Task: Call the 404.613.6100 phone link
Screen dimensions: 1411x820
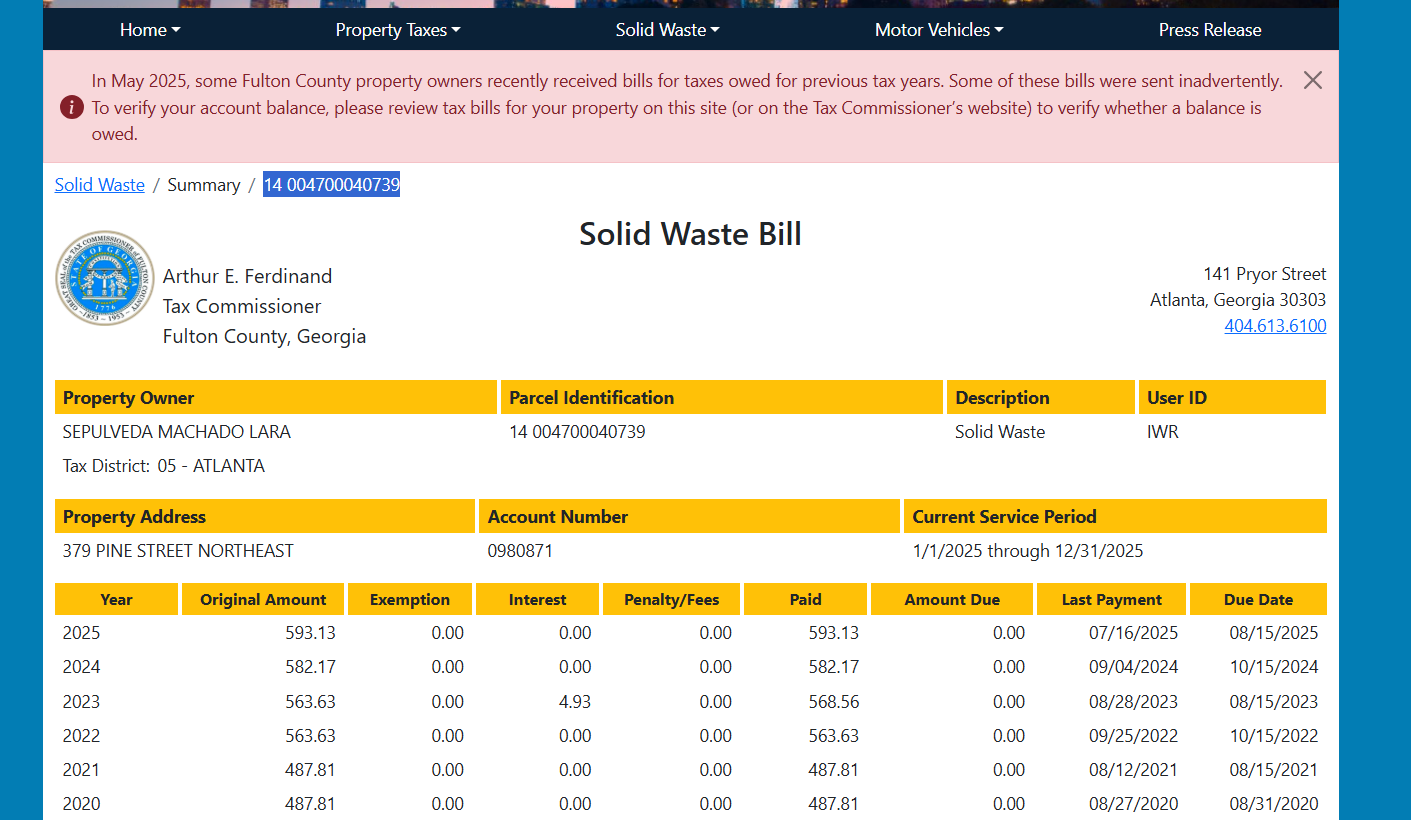Action: pos(1275,326)
